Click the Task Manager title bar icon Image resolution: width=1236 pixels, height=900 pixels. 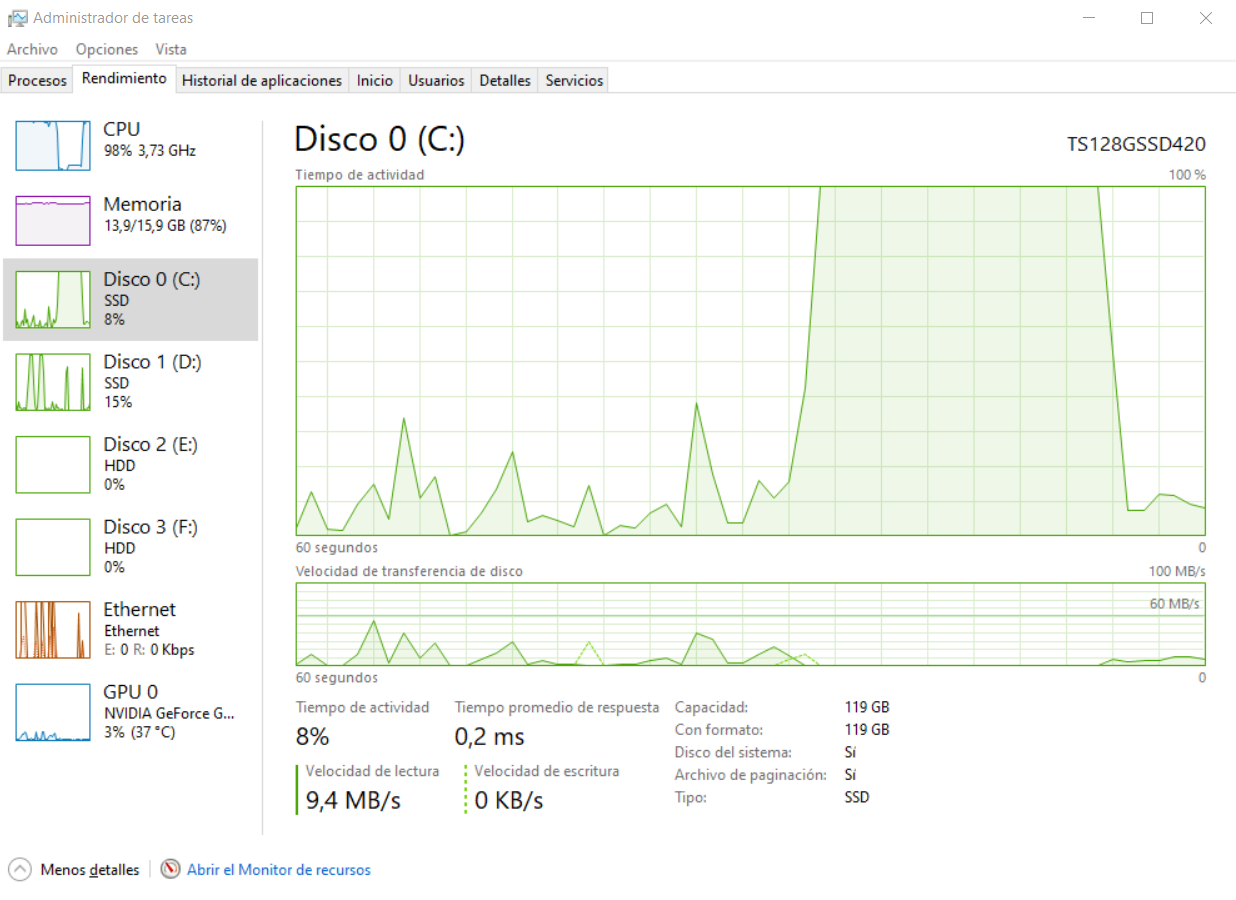(x=15, y=16)
